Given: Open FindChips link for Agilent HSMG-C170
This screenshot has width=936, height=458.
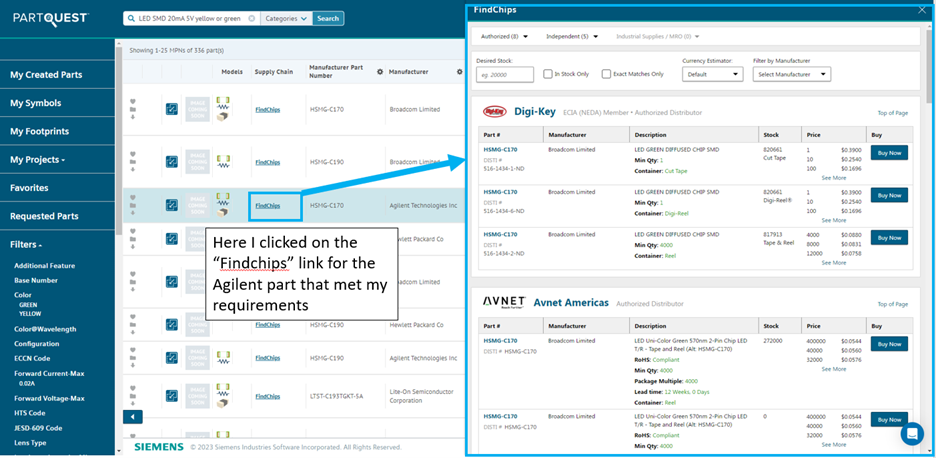Looking at the screenshot, I should click(267, 205).
